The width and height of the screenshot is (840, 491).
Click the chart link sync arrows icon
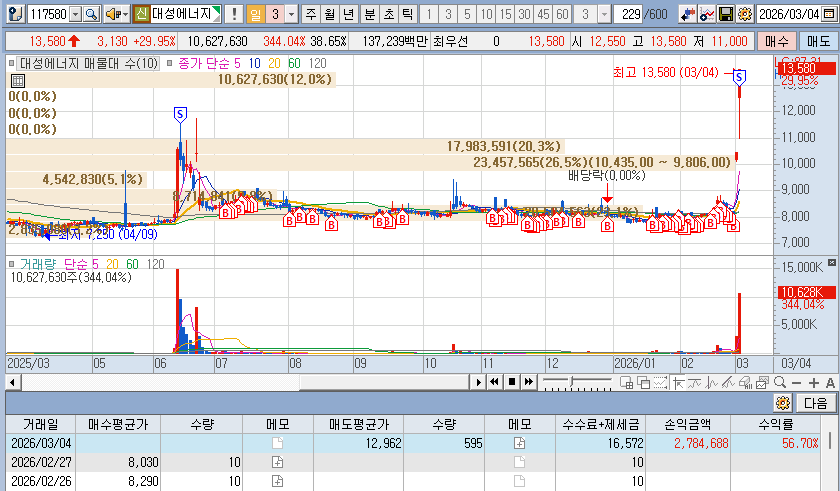687,14
